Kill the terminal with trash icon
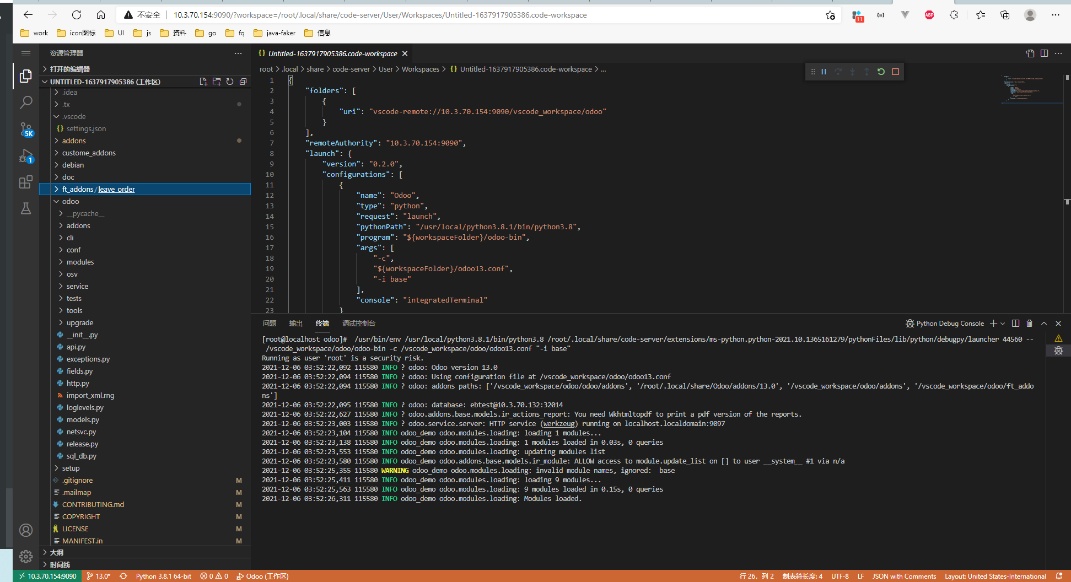Viewport: 1071px width, 582px height. (x=1029, y=323)
